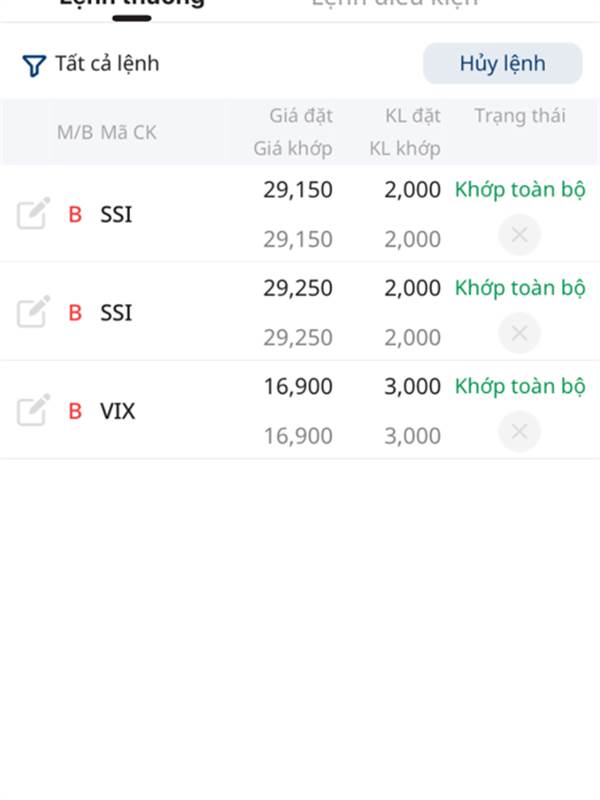The width and height of the screenshot is (600, 800).
Task: Click the 'Mã CK' column header
Action: (128, 132)
